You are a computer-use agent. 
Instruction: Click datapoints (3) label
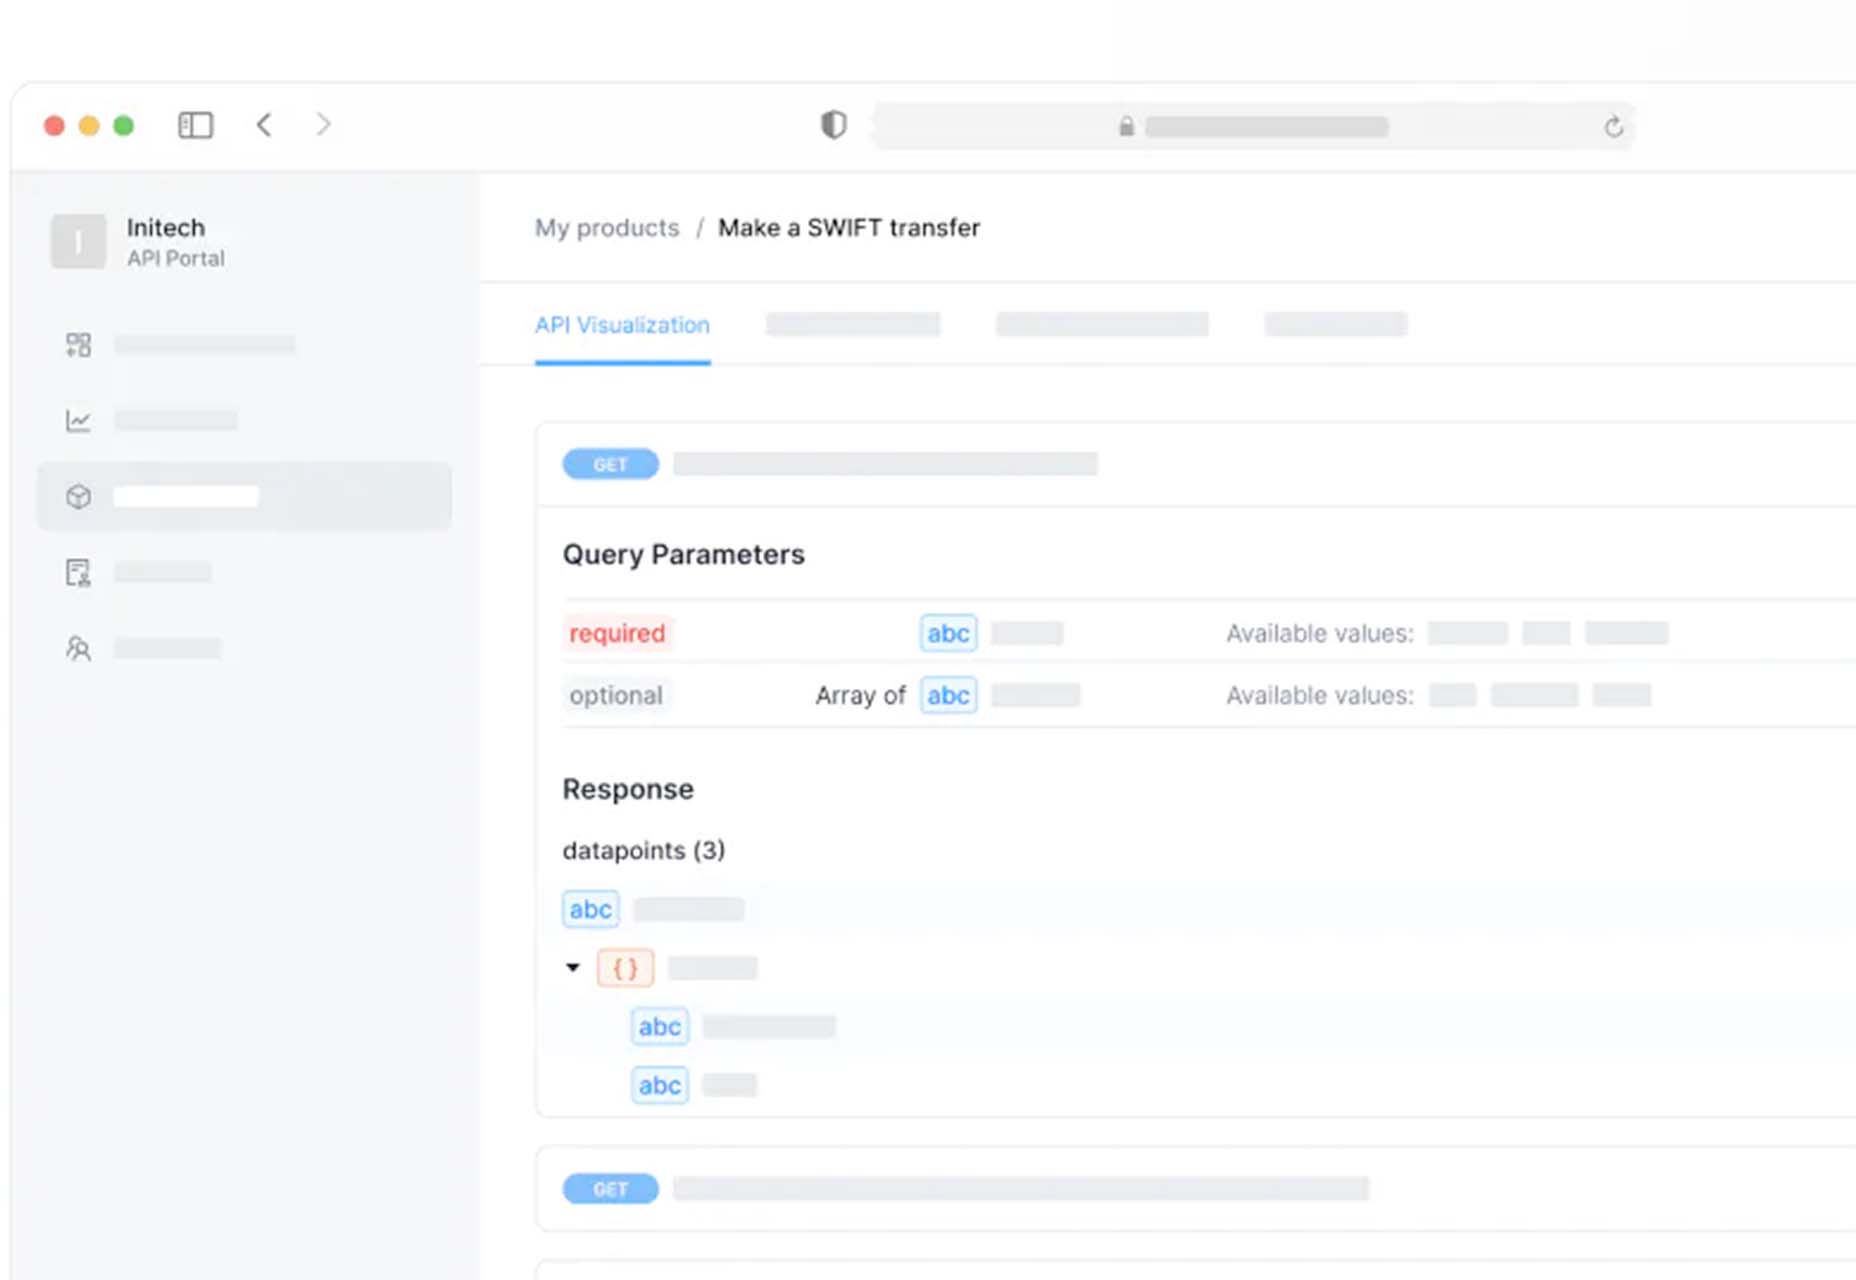click(x=644, y=851)
